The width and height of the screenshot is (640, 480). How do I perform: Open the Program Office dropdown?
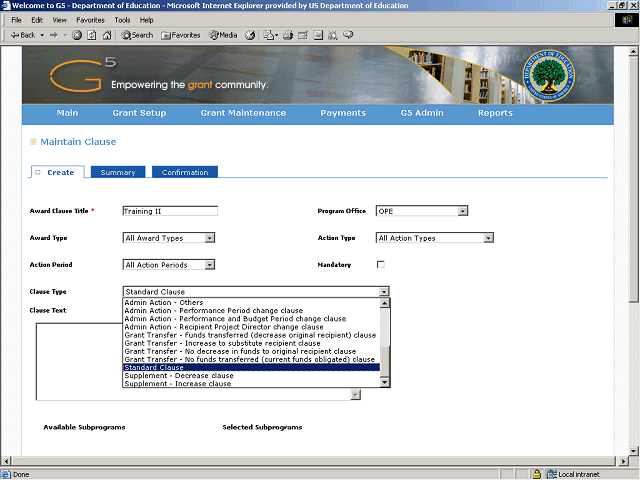422,211
